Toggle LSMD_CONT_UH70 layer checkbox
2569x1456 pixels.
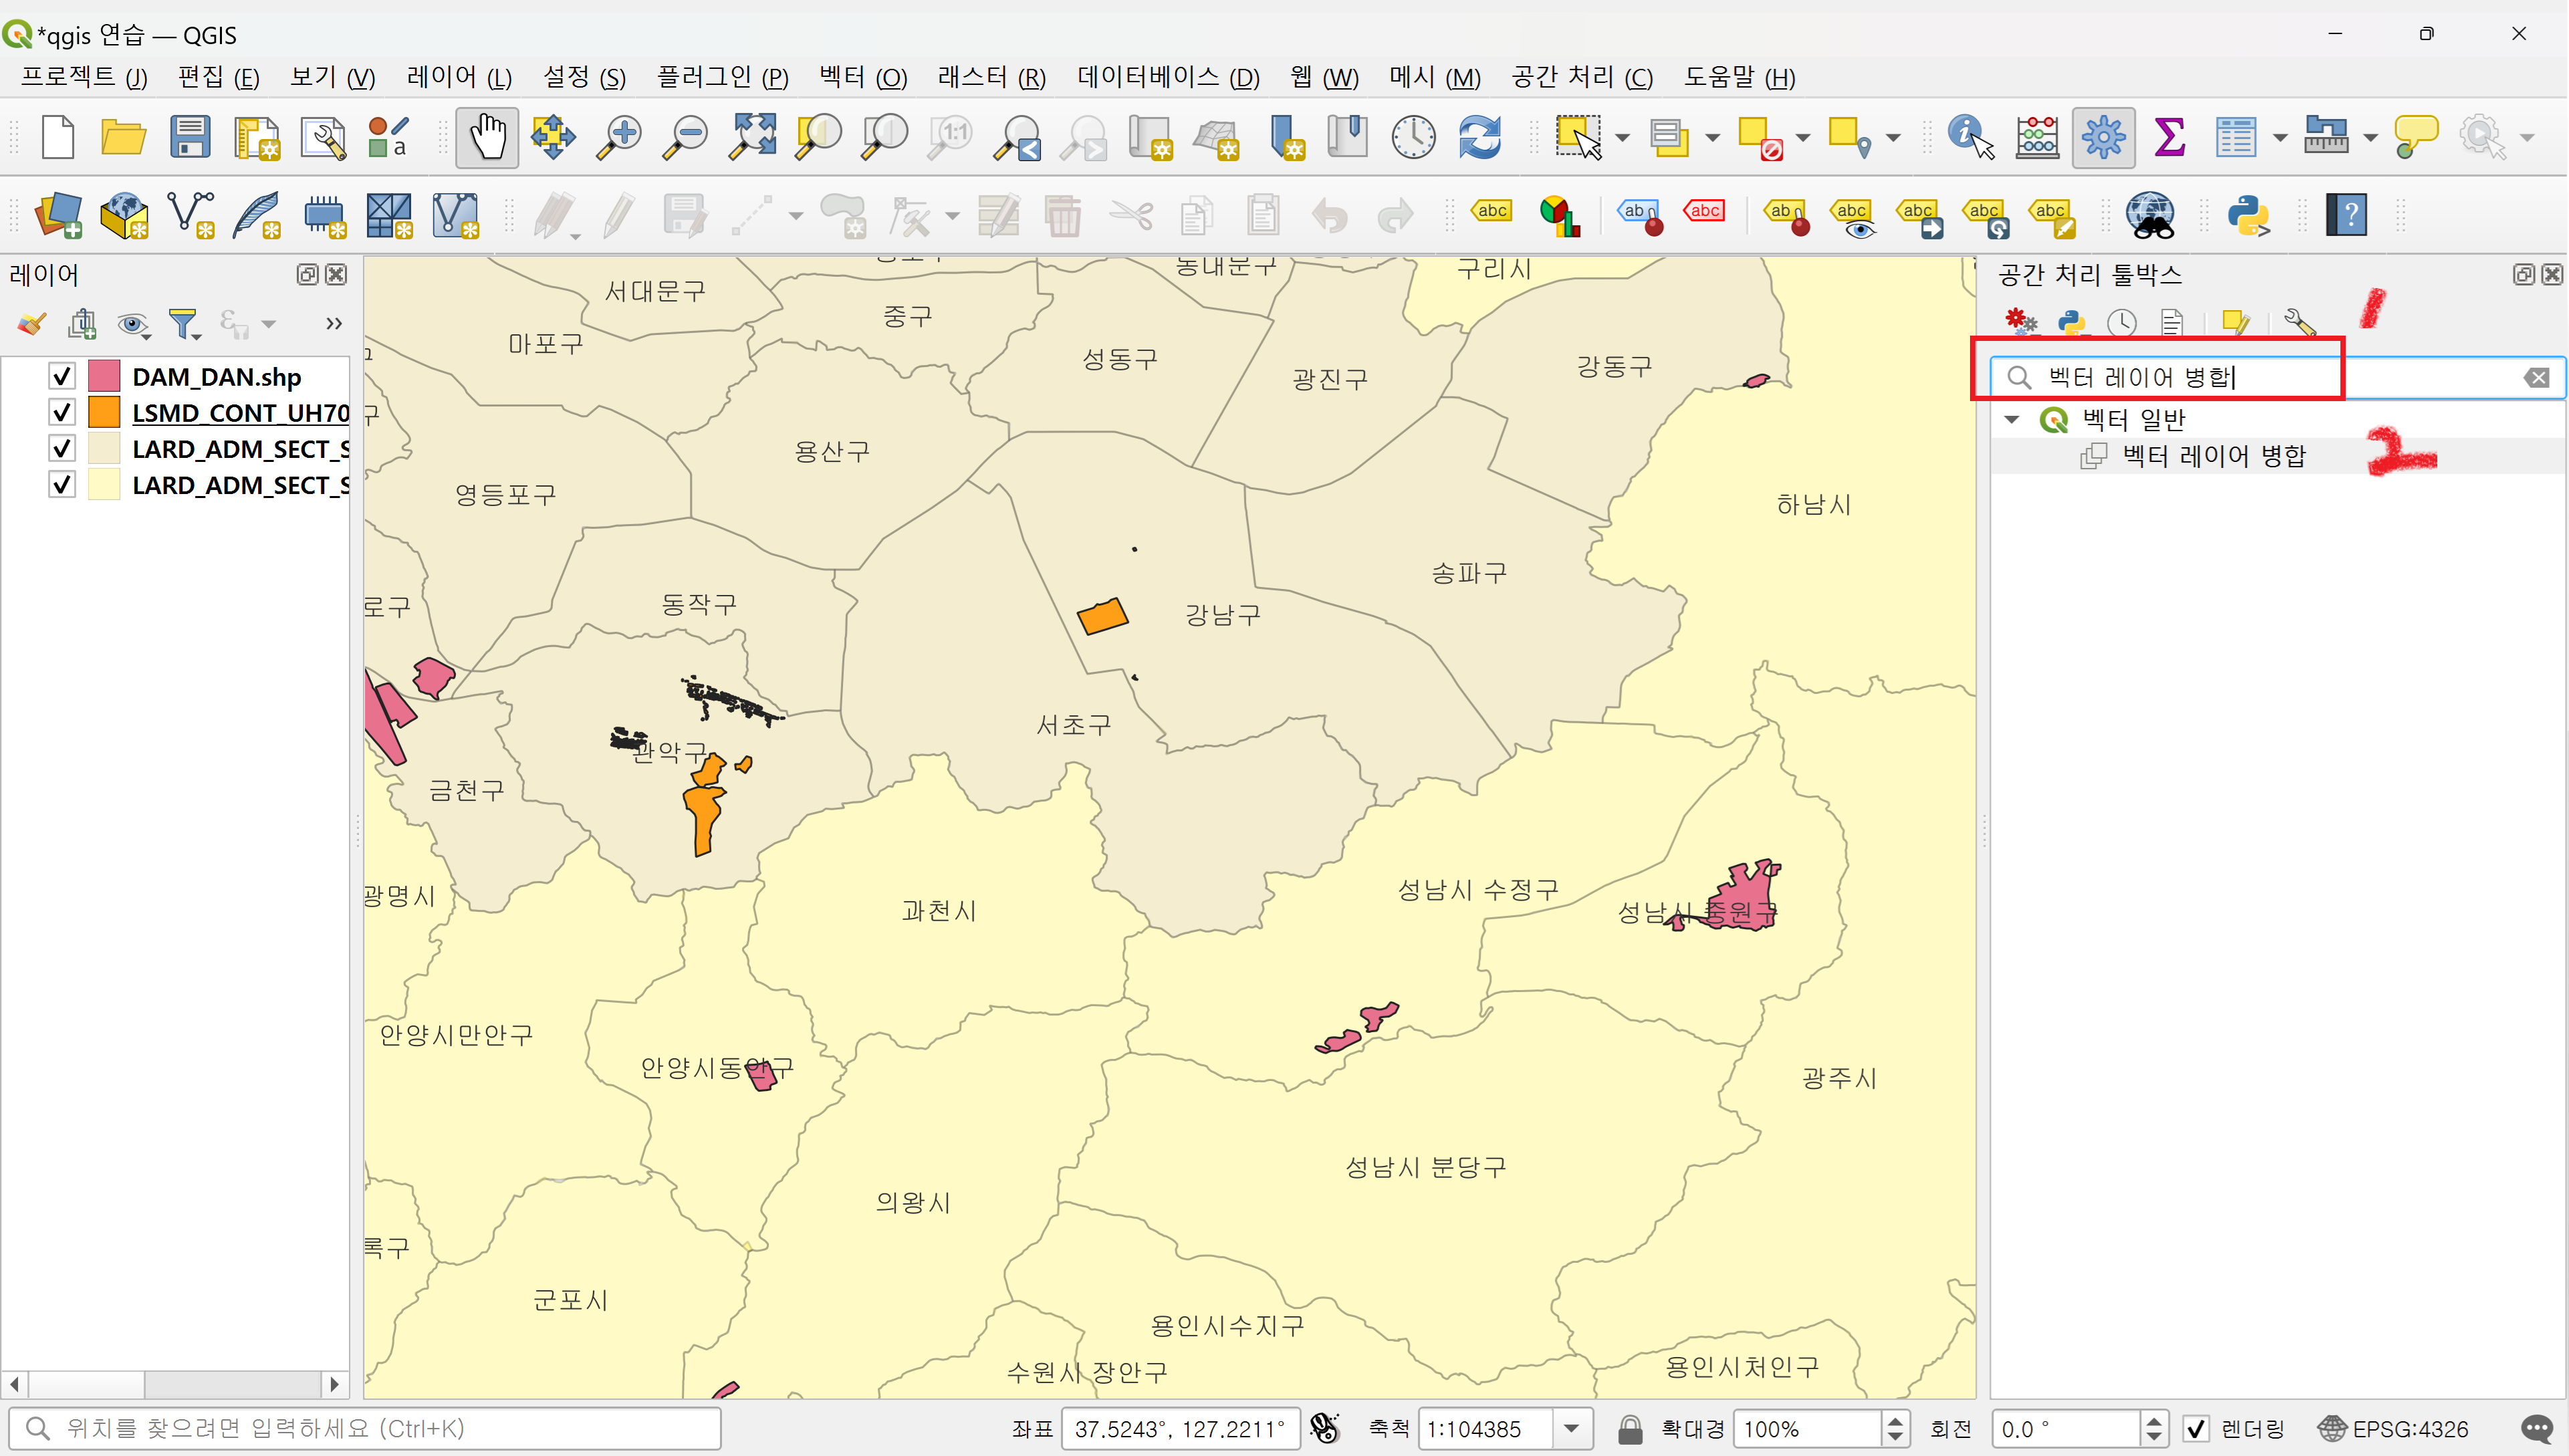click(x=62, y=412)
